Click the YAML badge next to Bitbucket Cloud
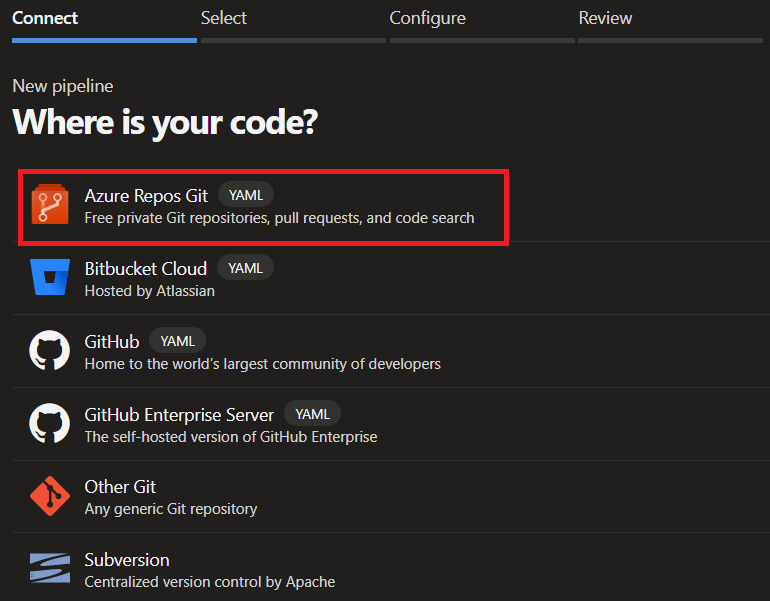The width and height of the screenshot is (770, 601). (x=245, y=267)
